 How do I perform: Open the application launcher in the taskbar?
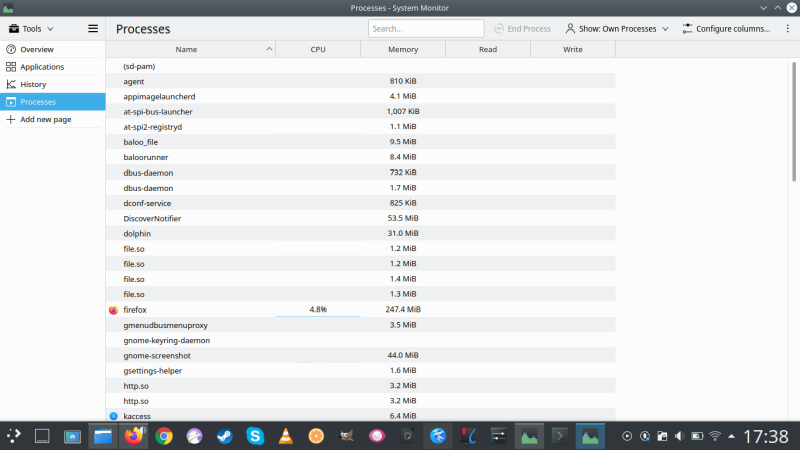click(x=13, y=436)
